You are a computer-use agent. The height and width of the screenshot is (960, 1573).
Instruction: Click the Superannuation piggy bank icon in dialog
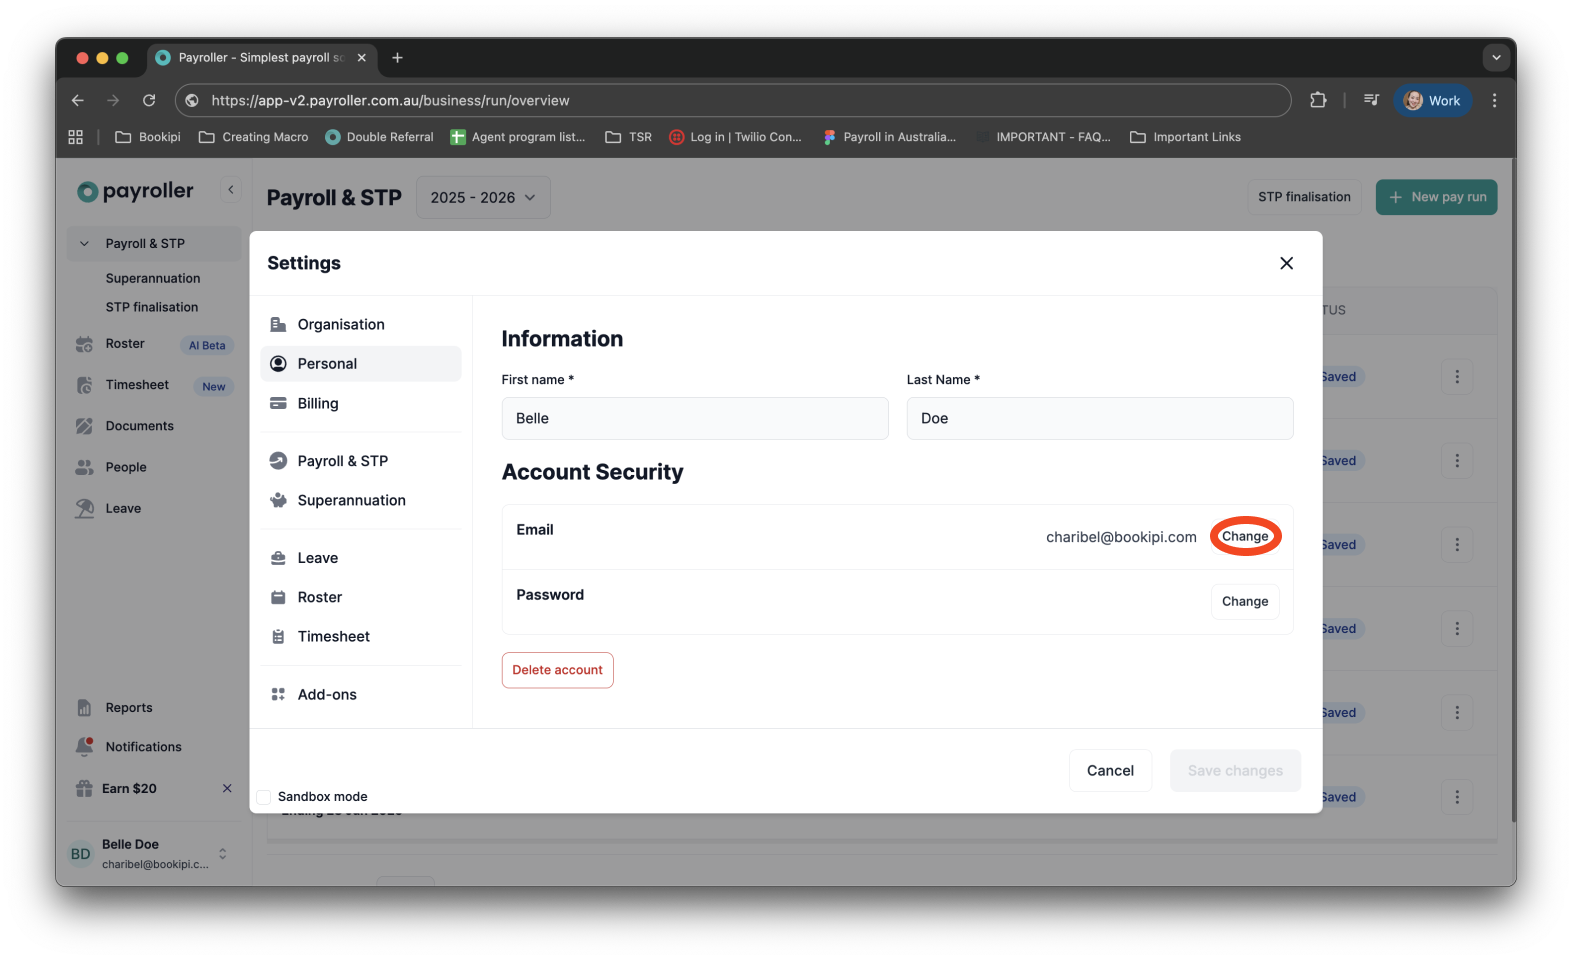point(278,500)
